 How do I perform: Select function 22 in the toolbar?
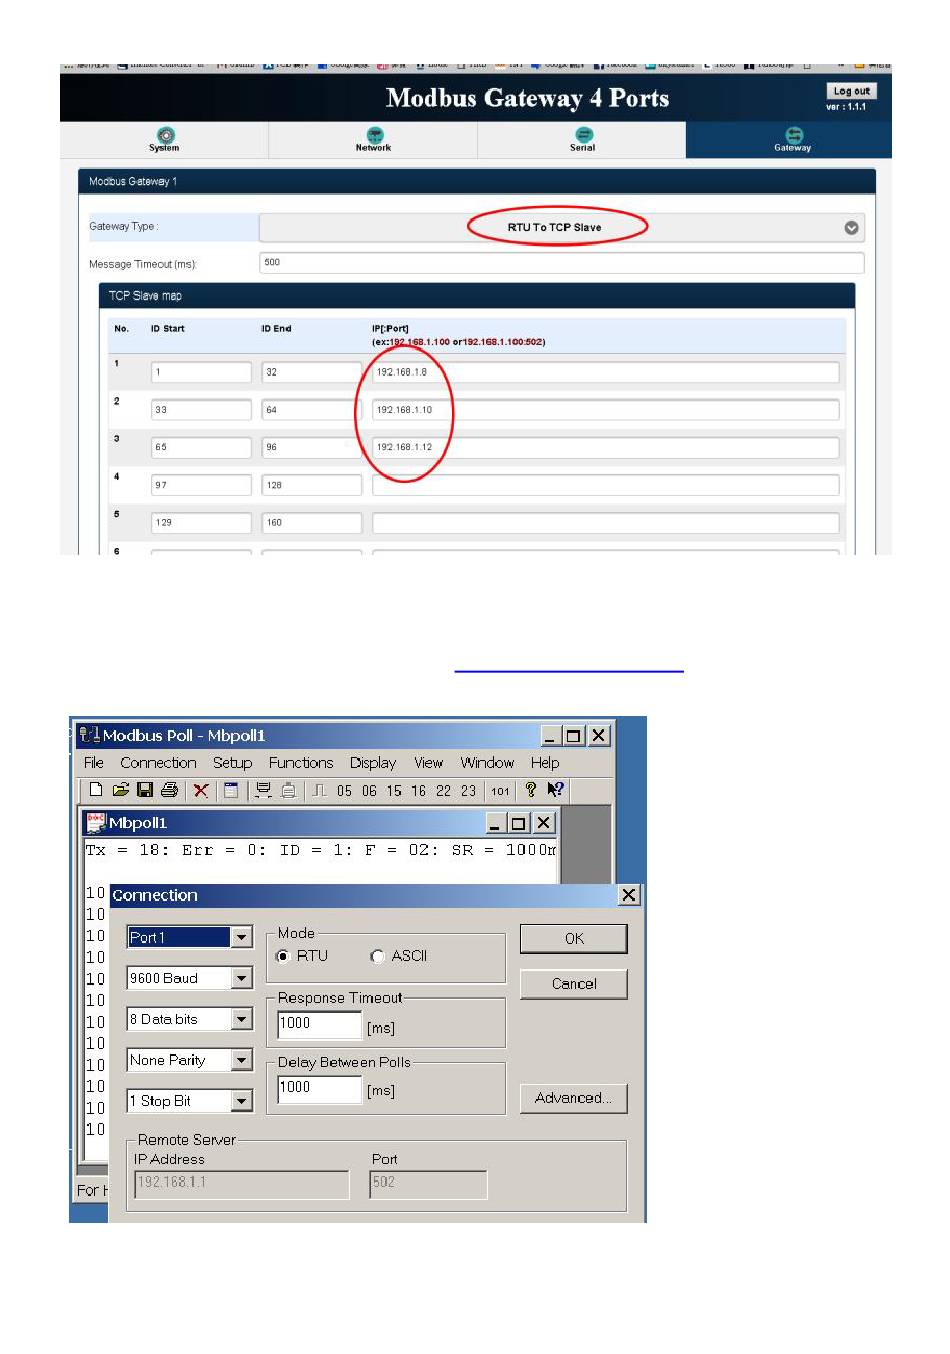[443, 790]
